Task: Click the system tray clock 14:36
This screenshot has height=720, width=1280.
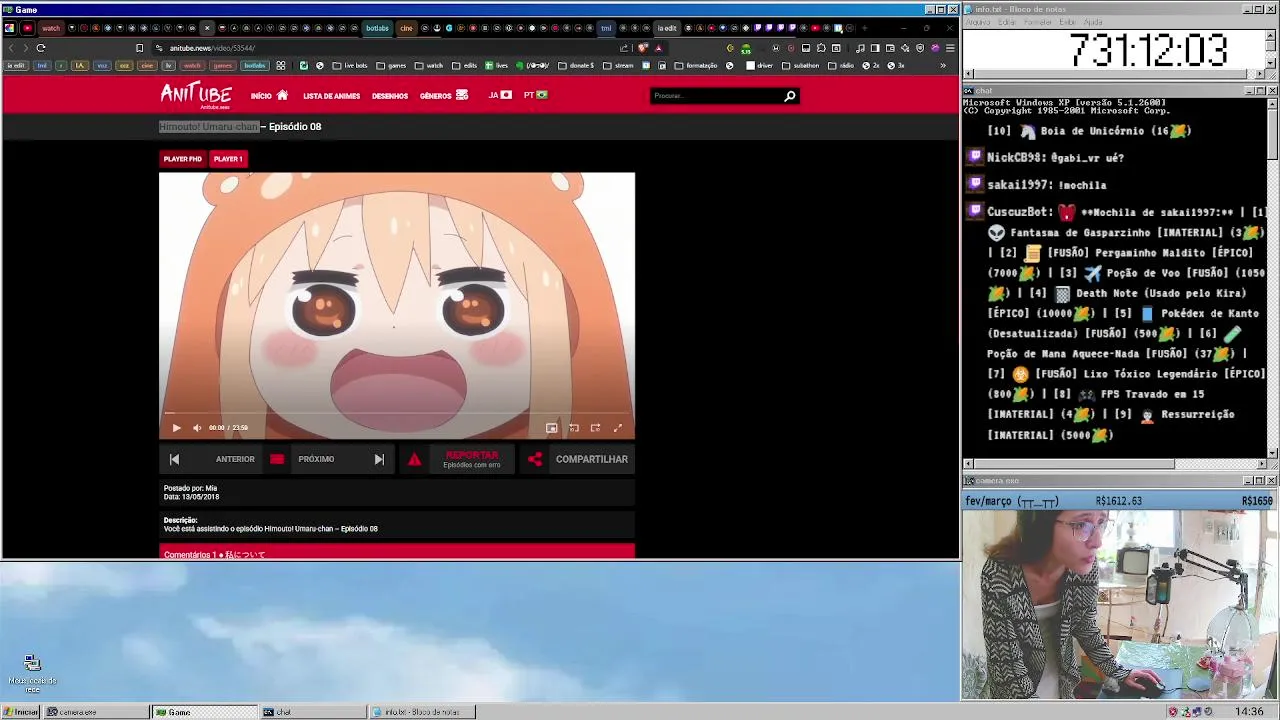Action: (x=1249, y=712)
